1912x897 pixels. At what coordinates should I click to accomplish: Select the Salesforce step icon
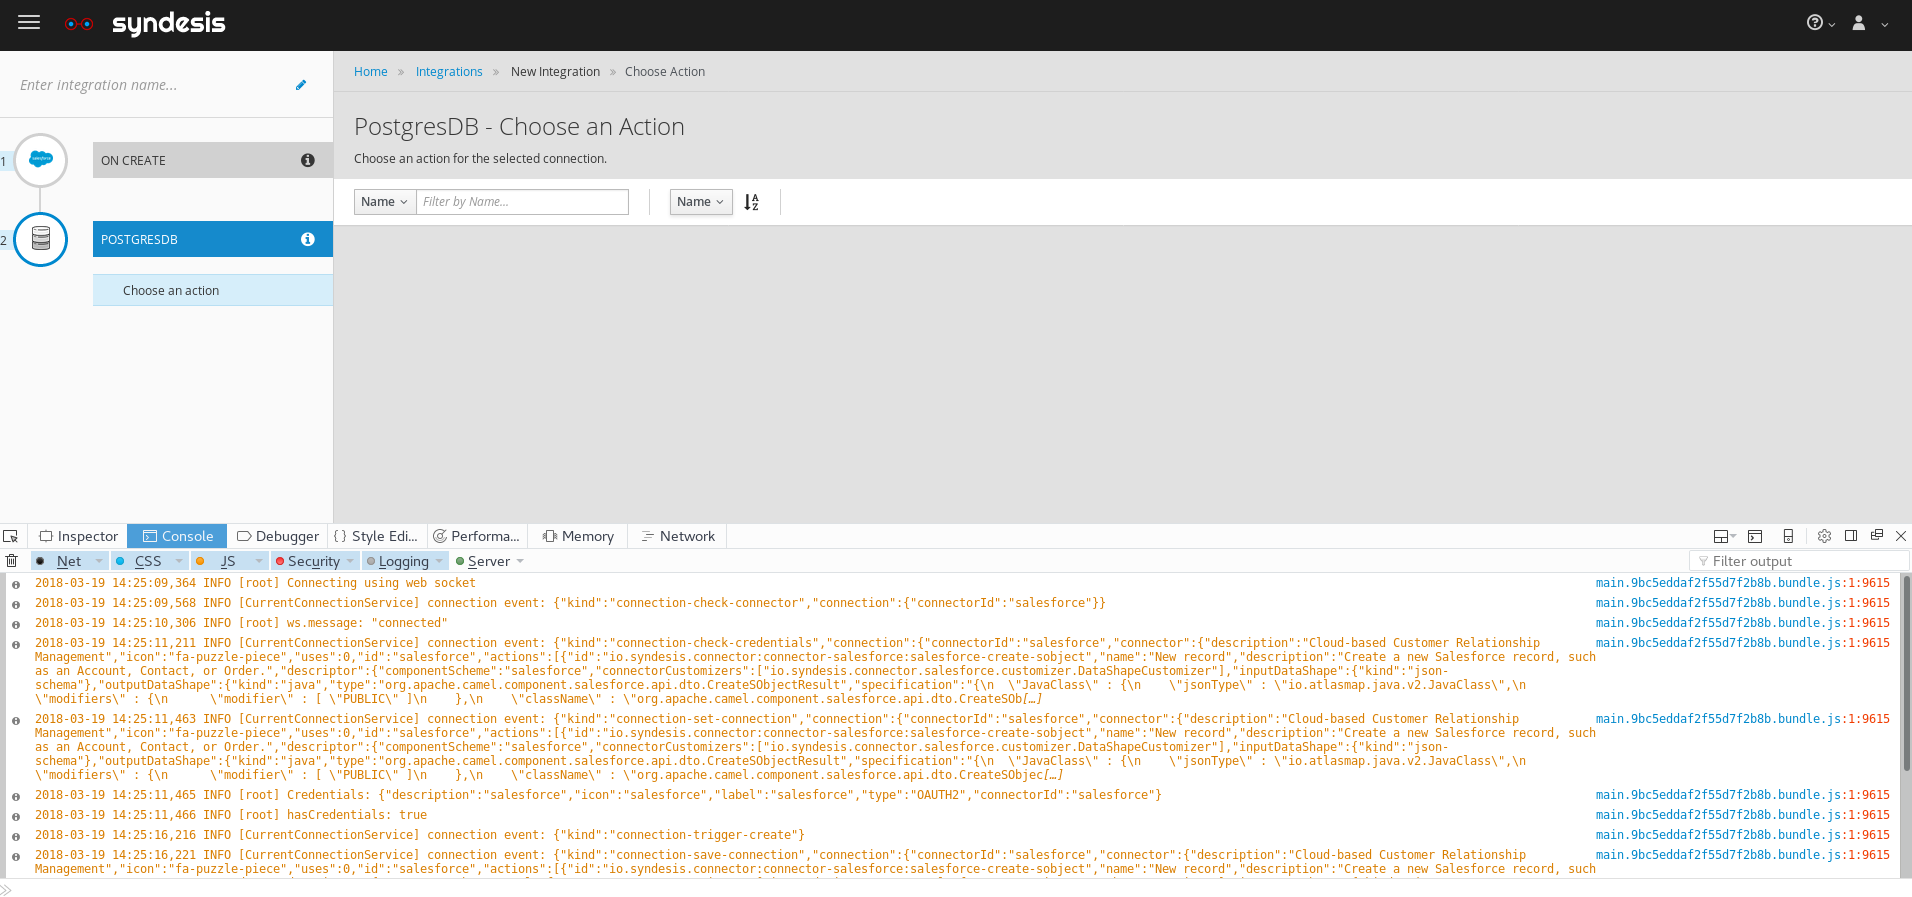click(41, 160)
